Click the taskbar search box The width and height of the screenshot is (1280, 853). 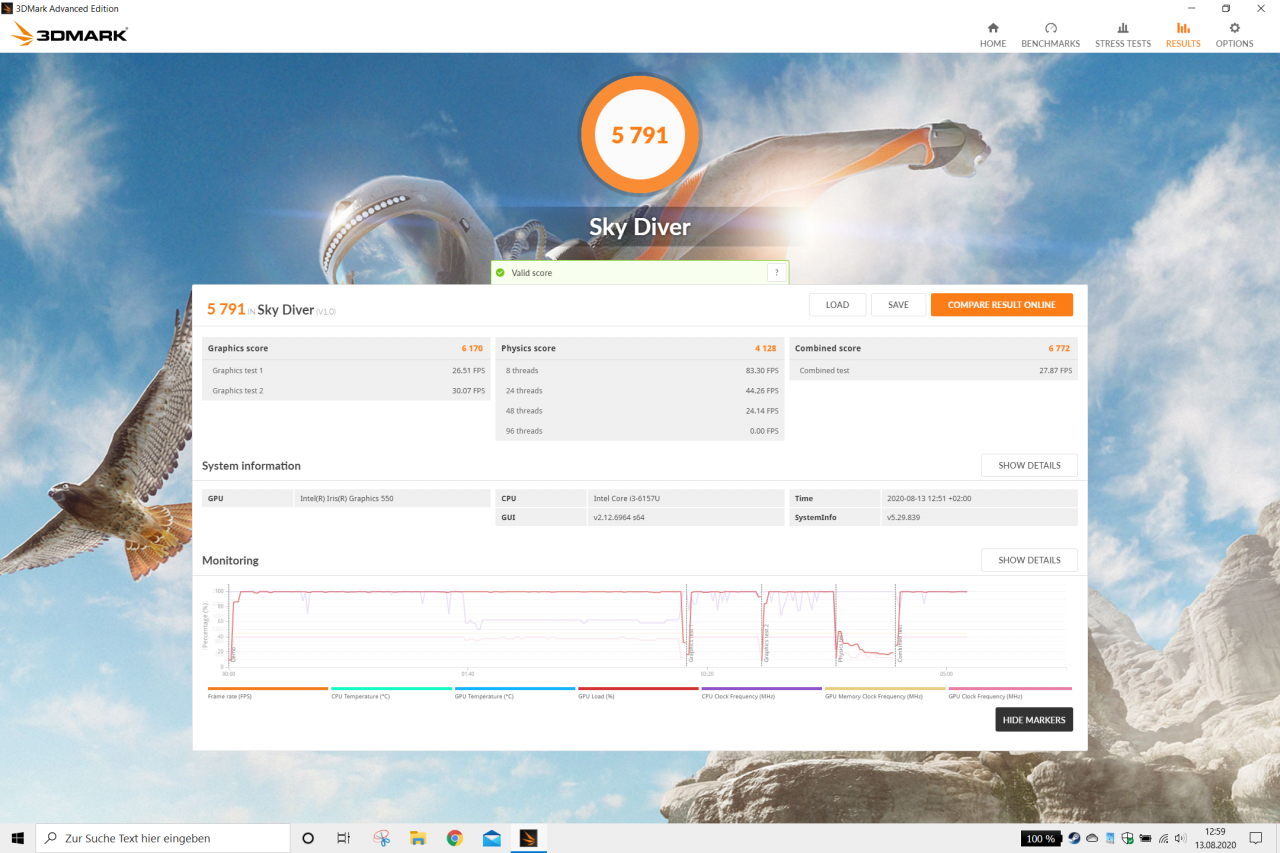(x=163, y=838)
